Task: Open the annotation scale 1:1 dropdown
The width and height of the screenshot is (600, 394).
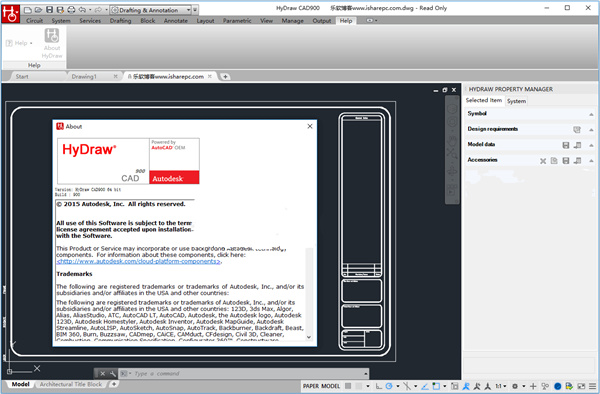Action: coord(501,386)
